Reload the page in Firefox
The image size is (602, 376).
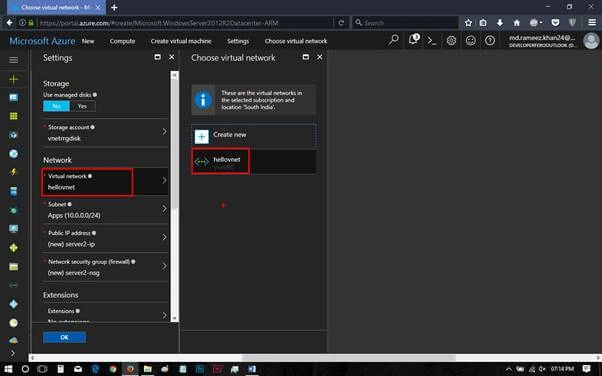pos(341,23)
